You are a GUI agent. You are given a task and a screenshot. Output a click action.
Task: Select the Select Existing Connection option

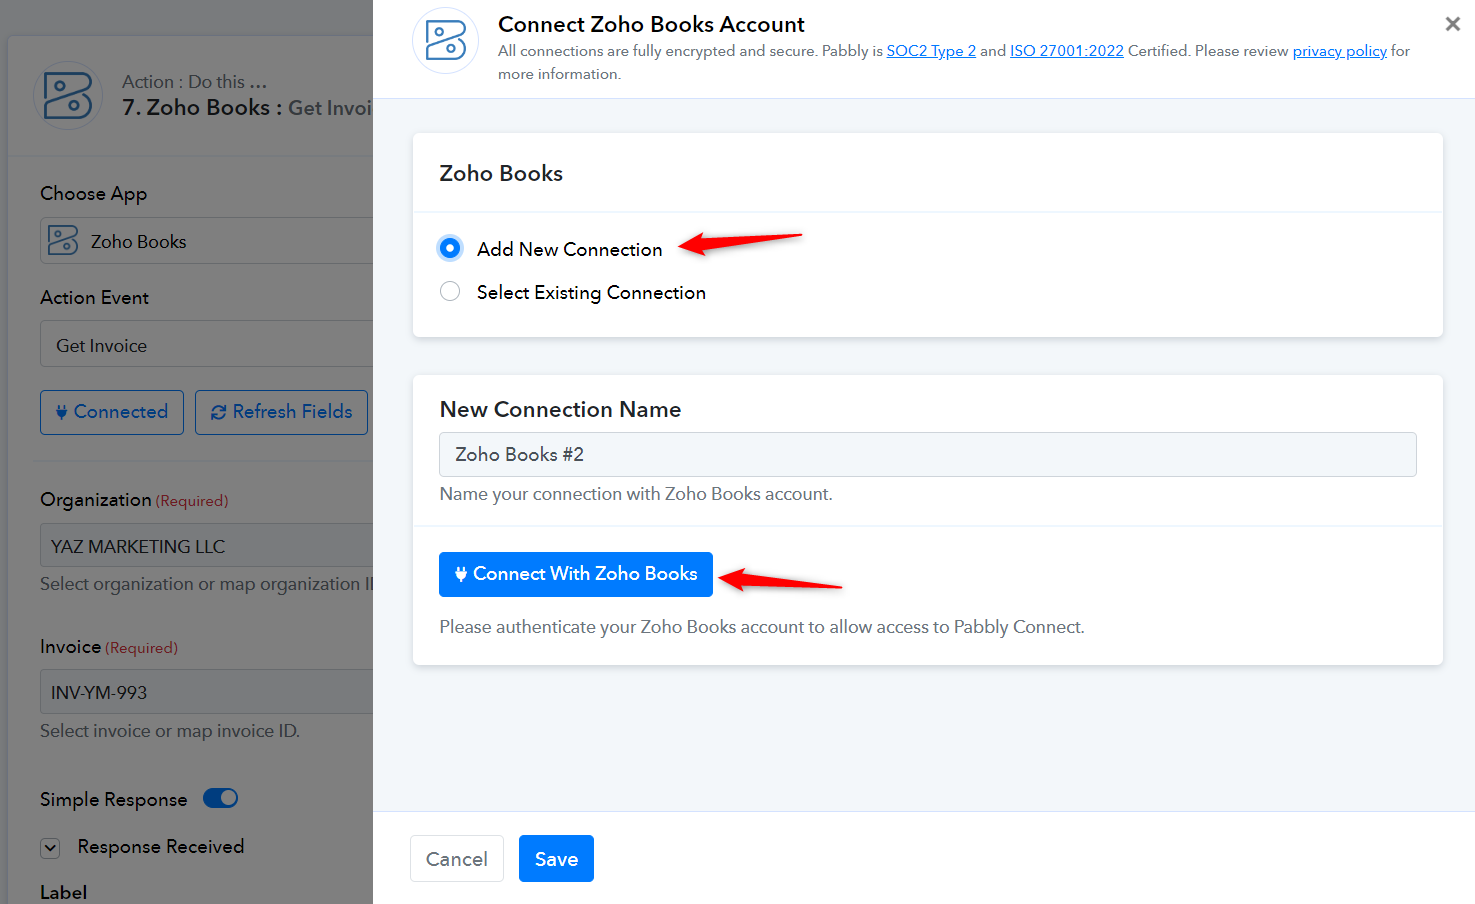pyautogui.click(x=450, y=291)
